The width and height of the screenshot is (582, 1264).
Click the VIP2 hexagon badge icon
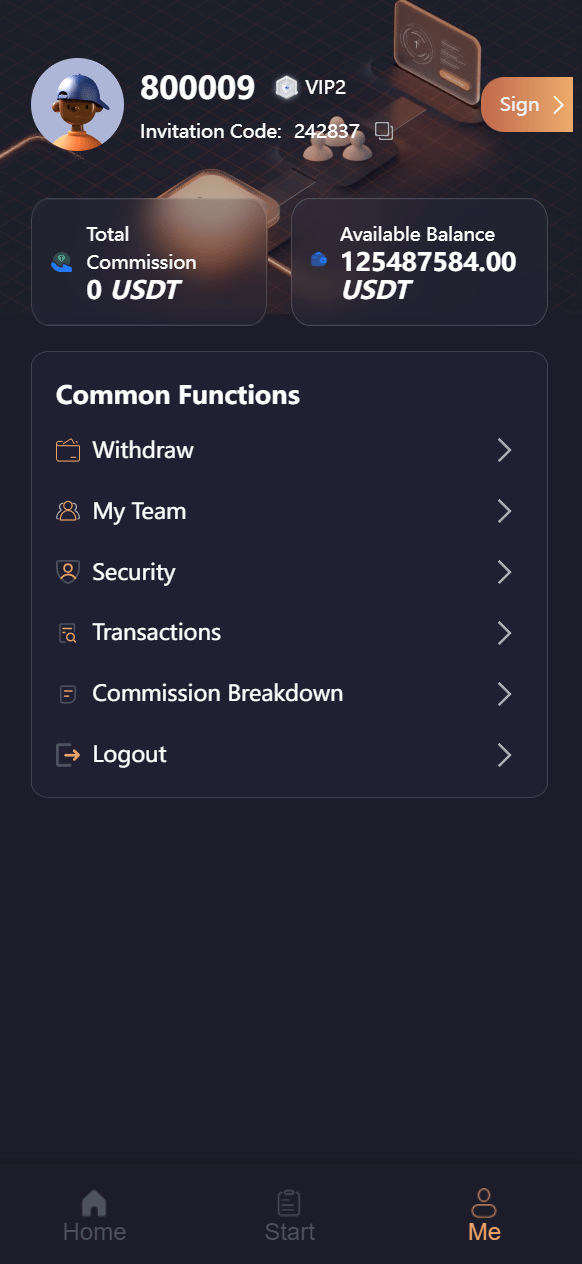pos(287,88)
